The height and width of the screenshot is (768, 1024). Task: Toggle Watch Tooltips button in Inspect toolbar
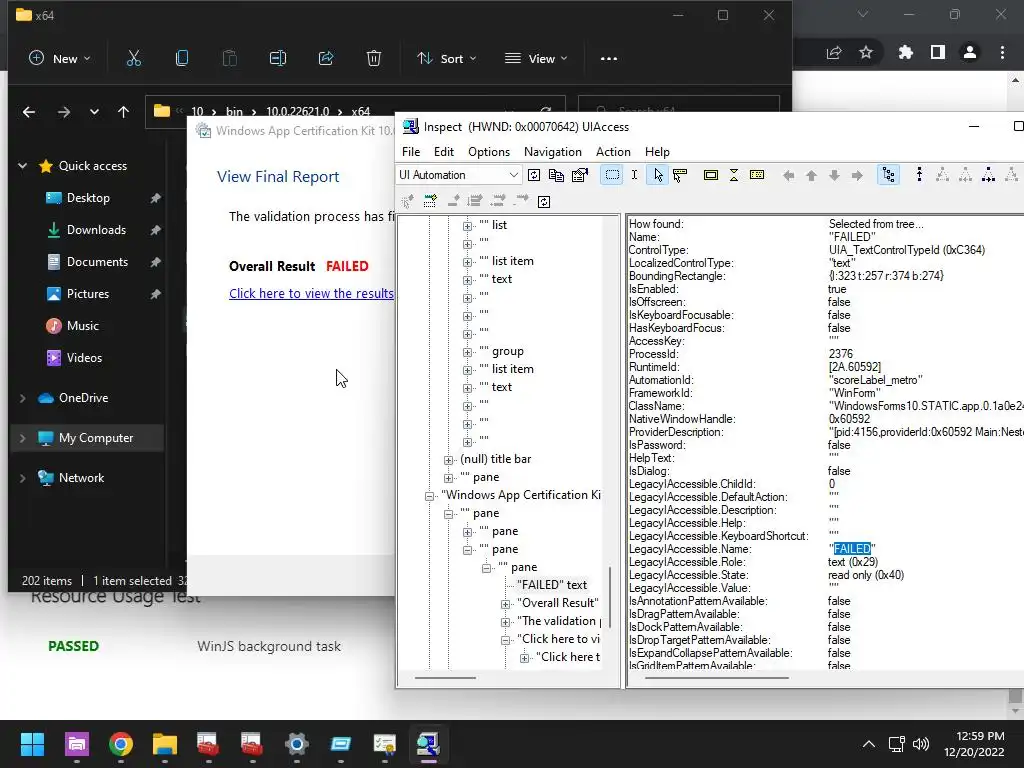[680, 175]
